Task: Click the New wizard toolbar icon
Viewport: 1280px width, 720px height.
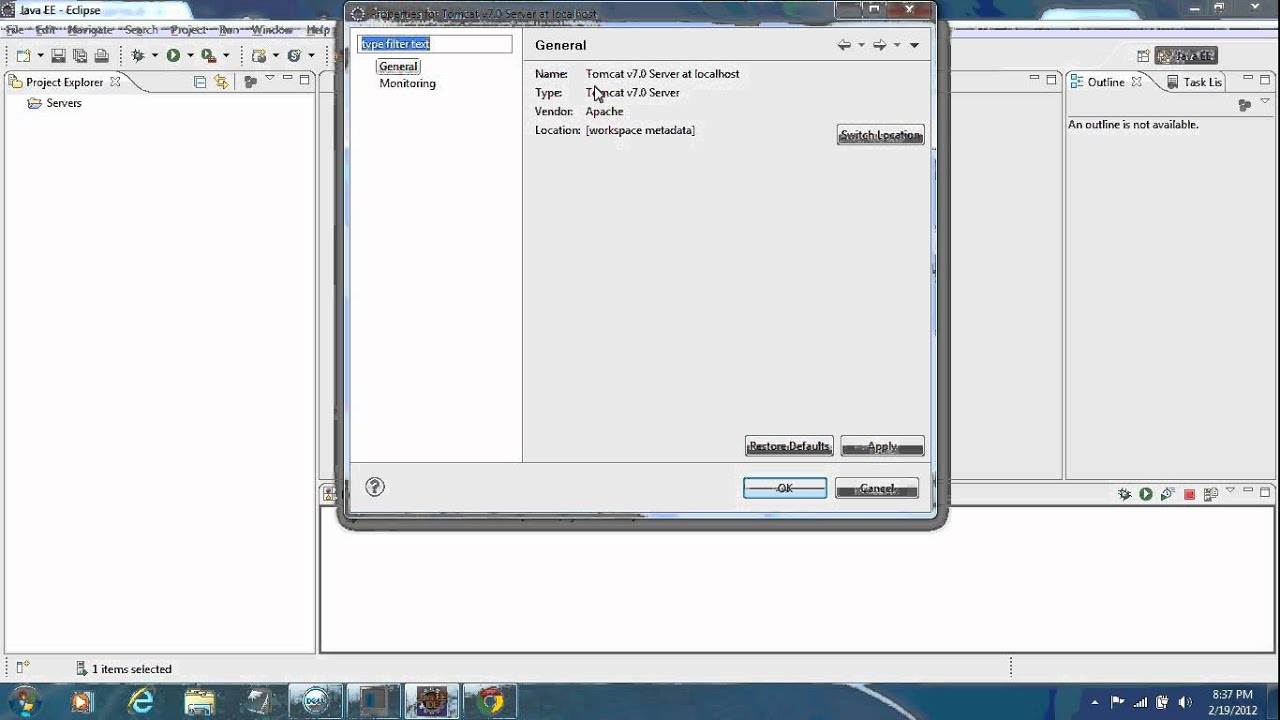Action: (x=23, y=56)
